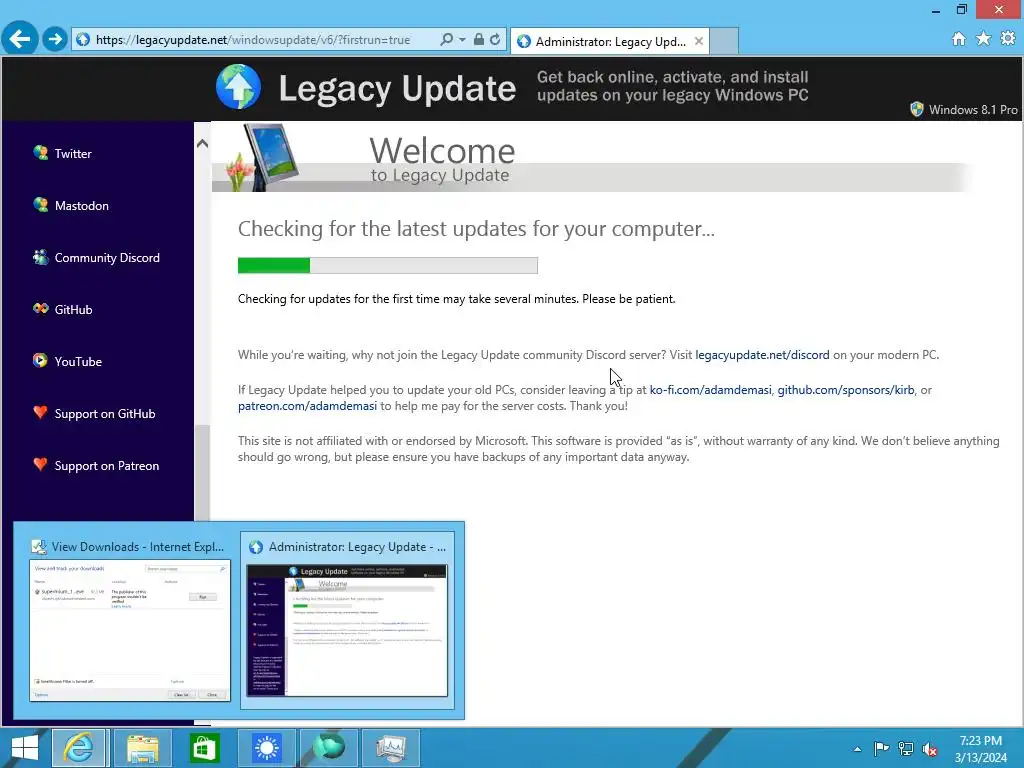Open the blue sun gear taskbar app
1024x768 pixels.
click(x=266, y=748)
